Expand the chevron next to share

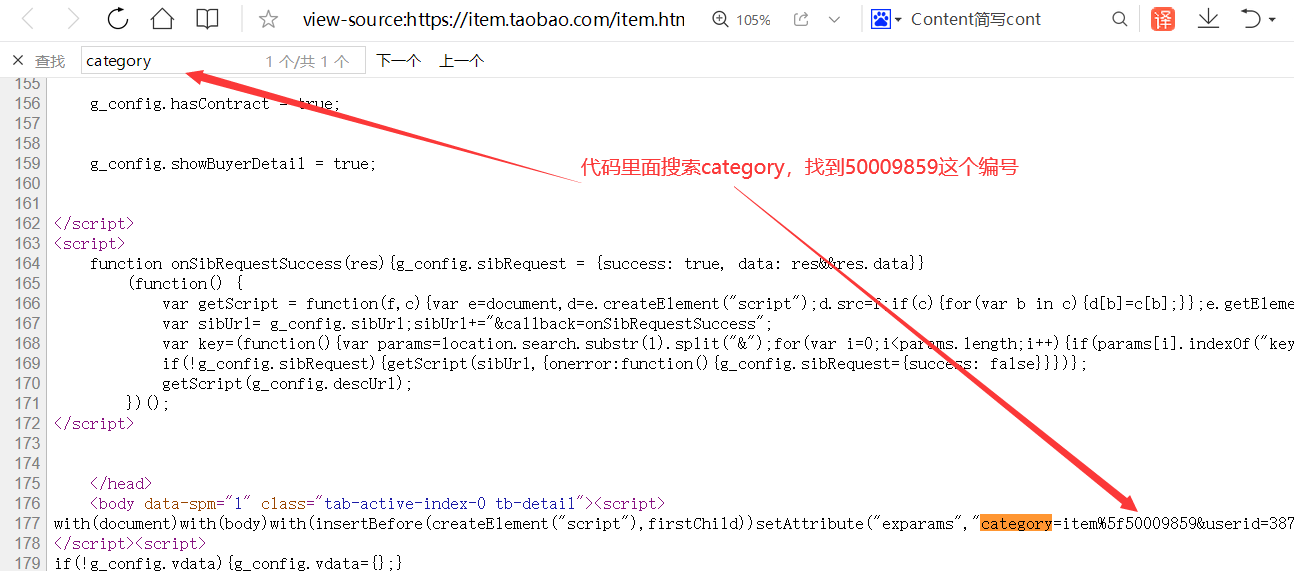pyautogui.click(x=836, y=20)
